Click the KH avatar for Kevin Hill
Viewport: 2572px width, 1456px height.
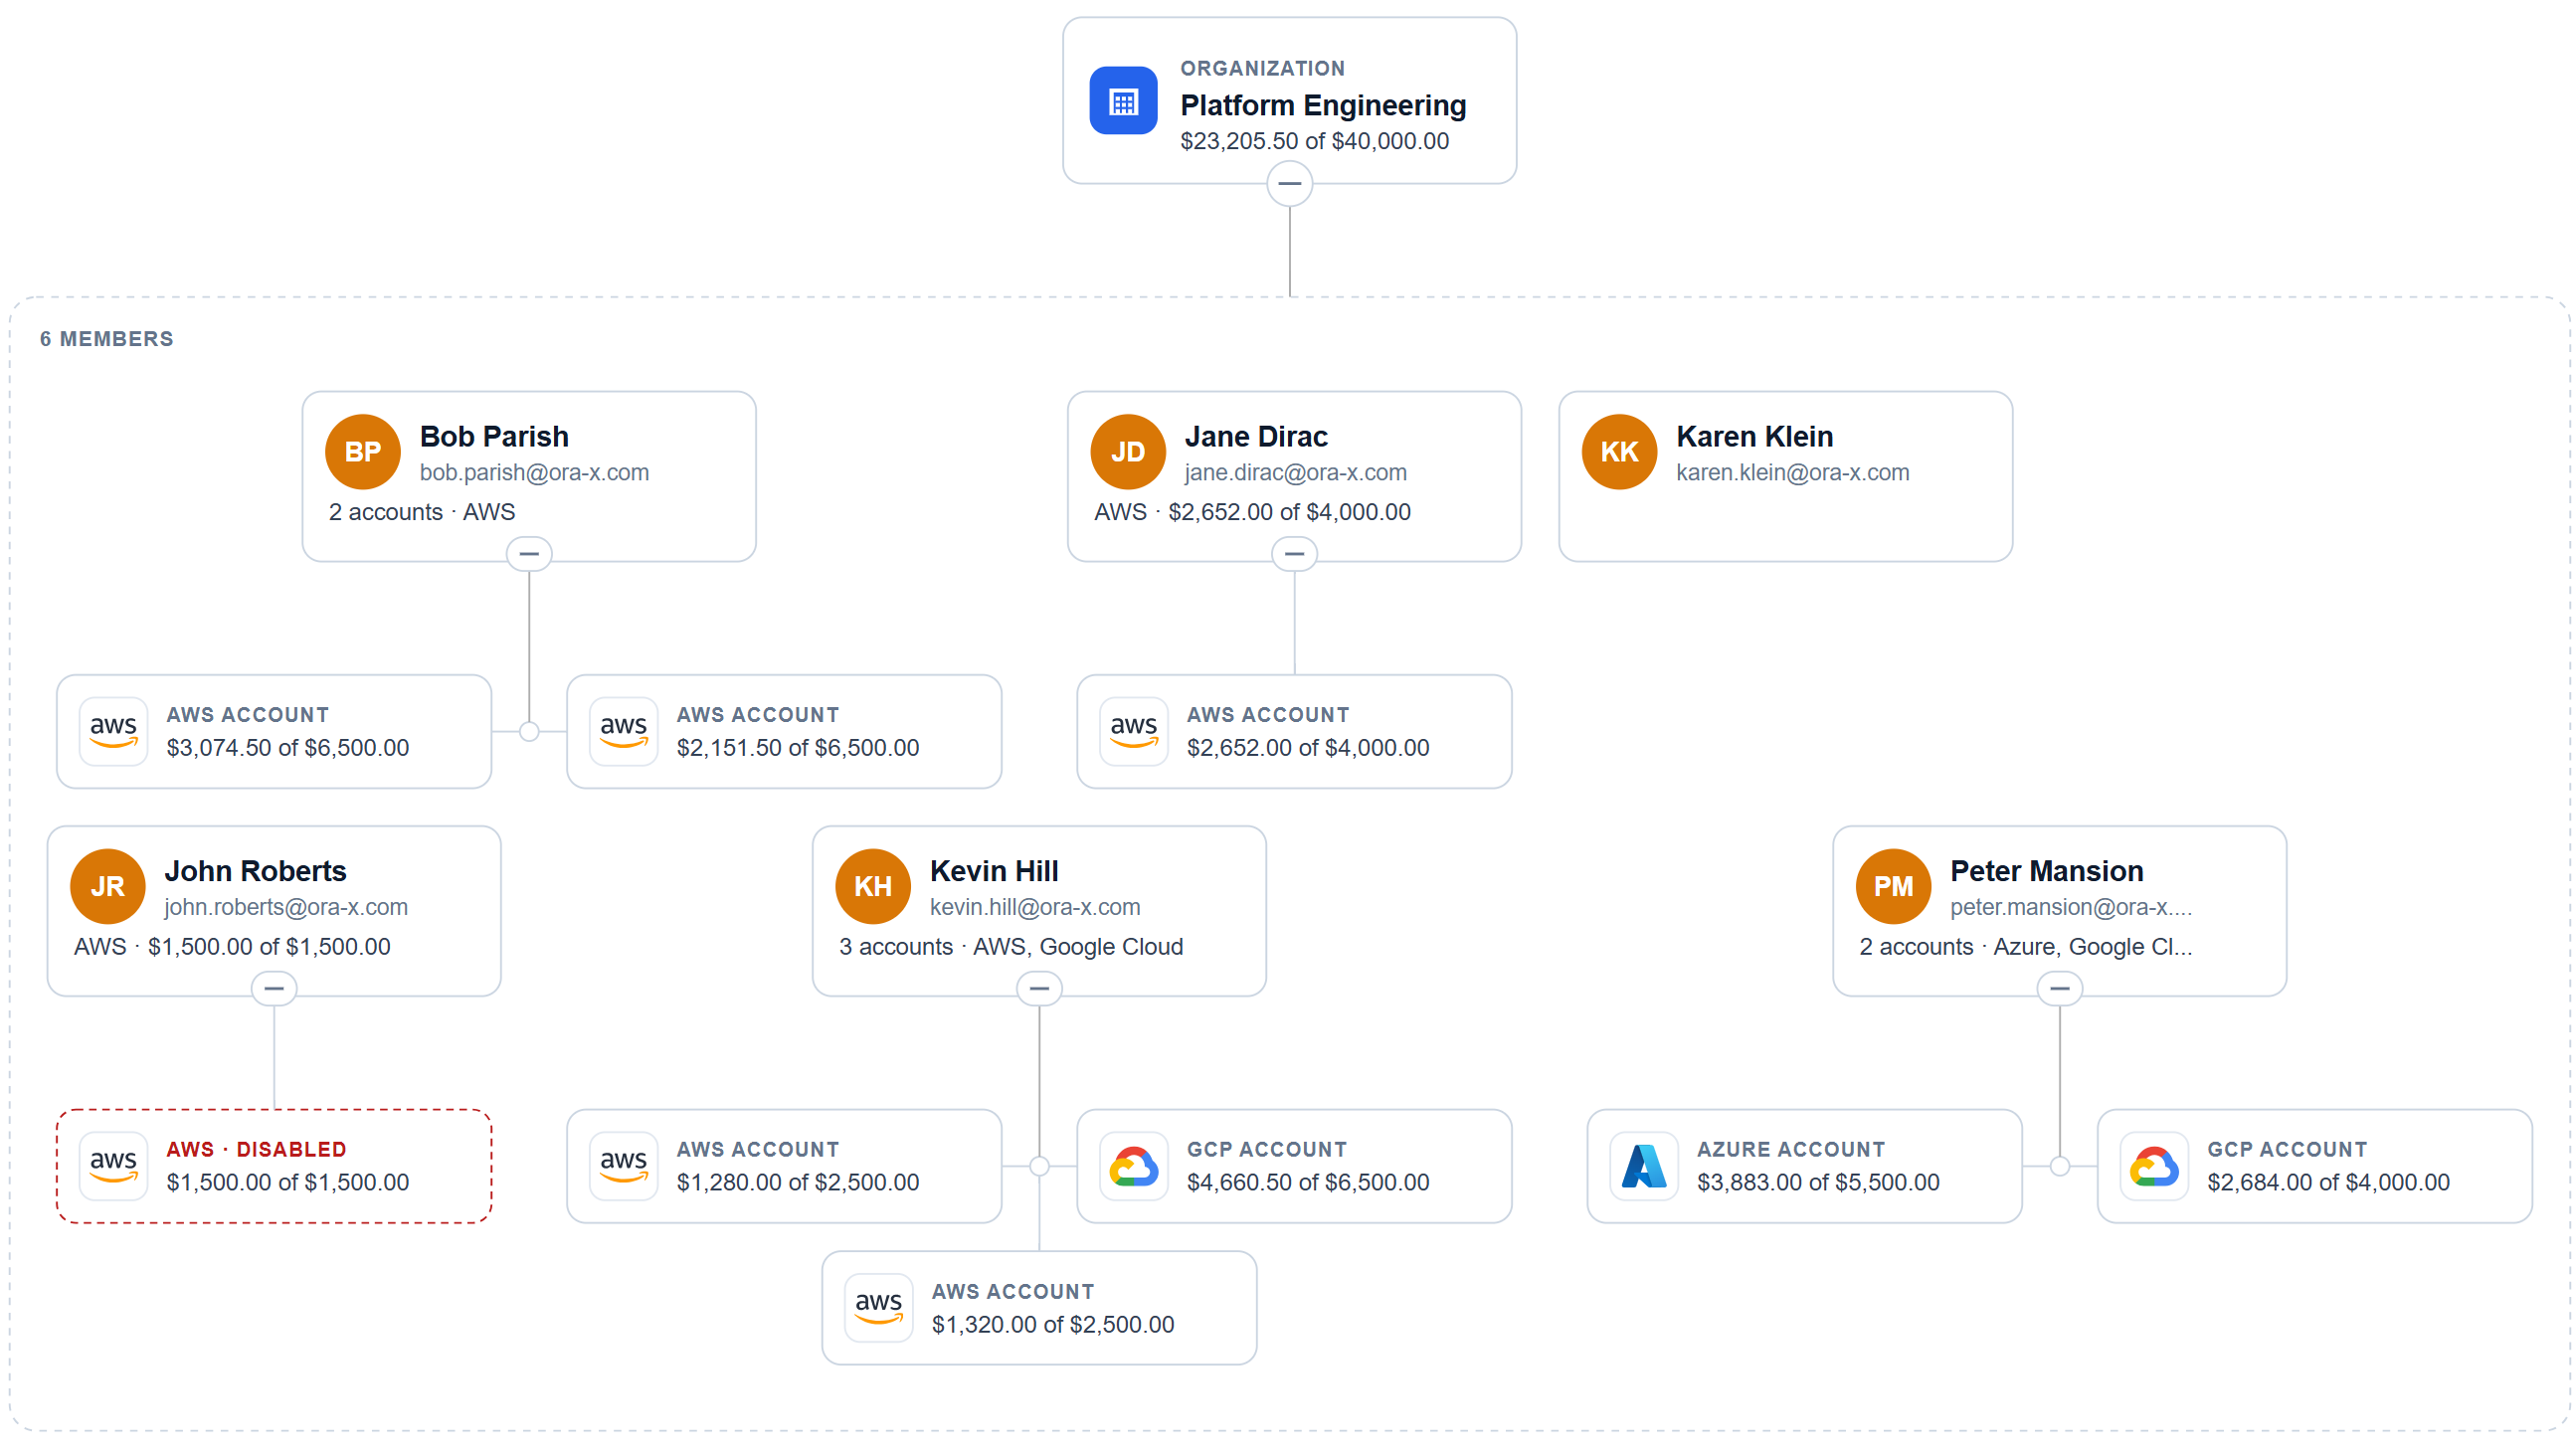pos(872,885)
